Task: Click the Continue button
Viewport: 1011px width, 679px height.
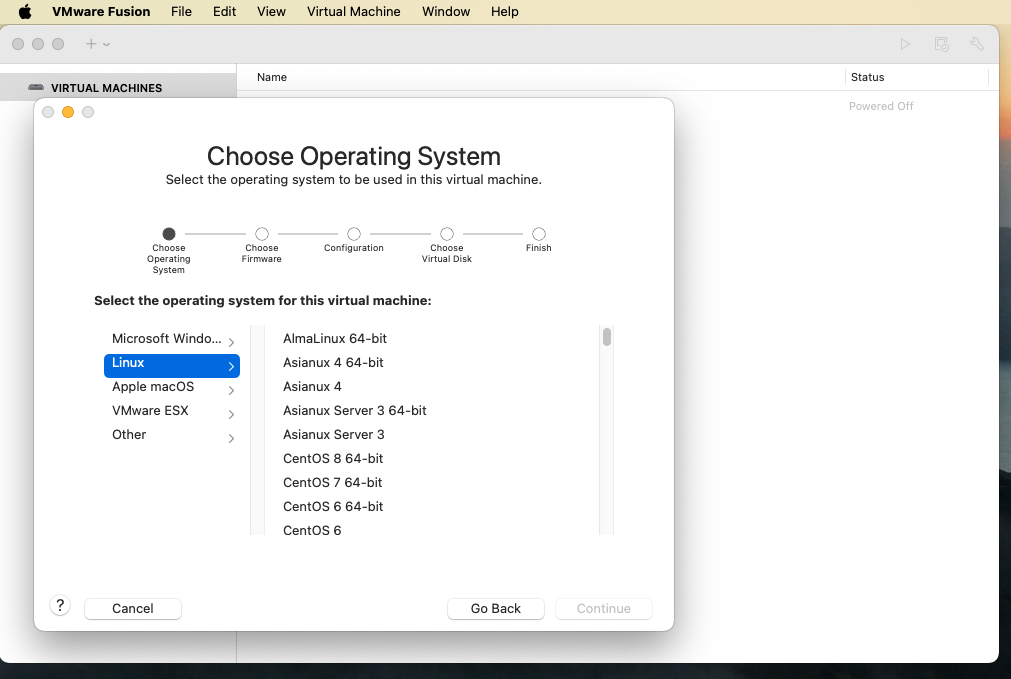Action: 604,609
